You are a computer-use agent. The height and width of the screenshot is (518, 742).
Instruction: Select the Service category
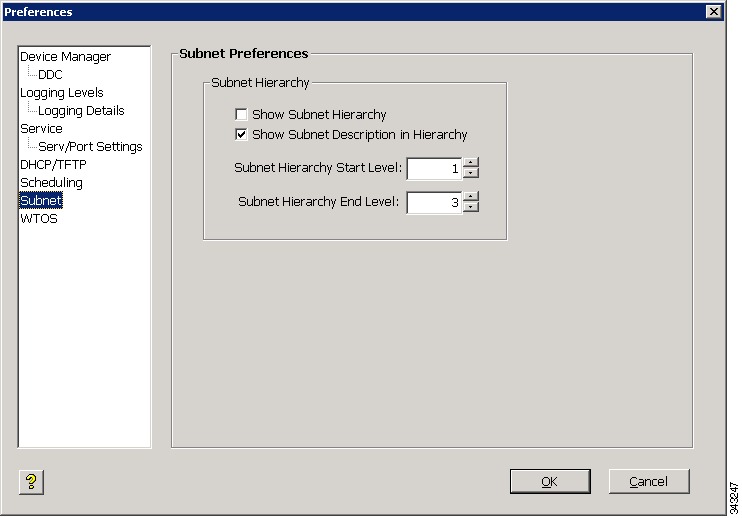point(41,129)
